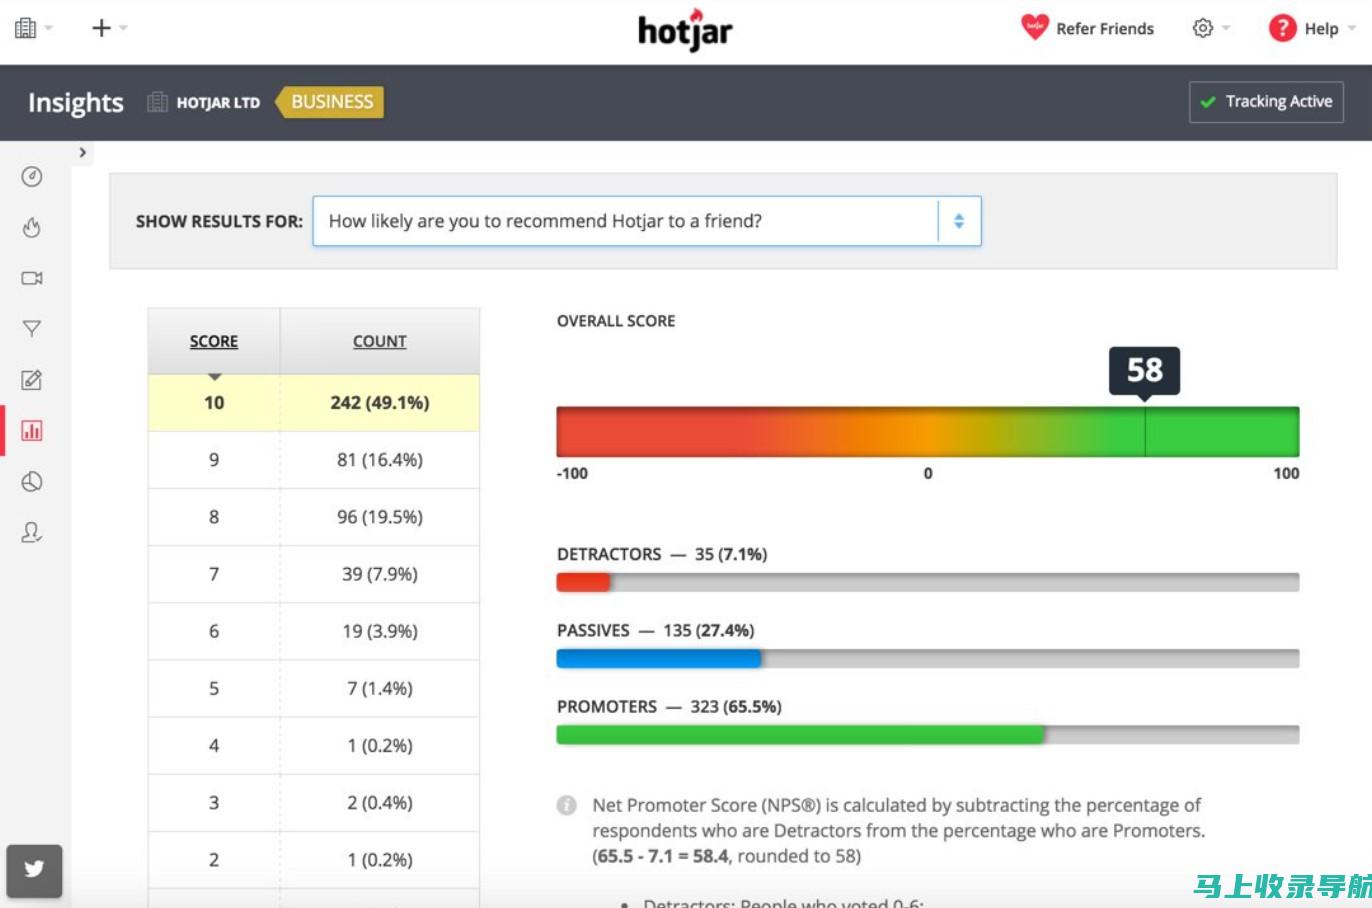Viewport: 1372px width, 908px height.
Task: Click the count cell '96 (19.5%)'
Action: 380,517
